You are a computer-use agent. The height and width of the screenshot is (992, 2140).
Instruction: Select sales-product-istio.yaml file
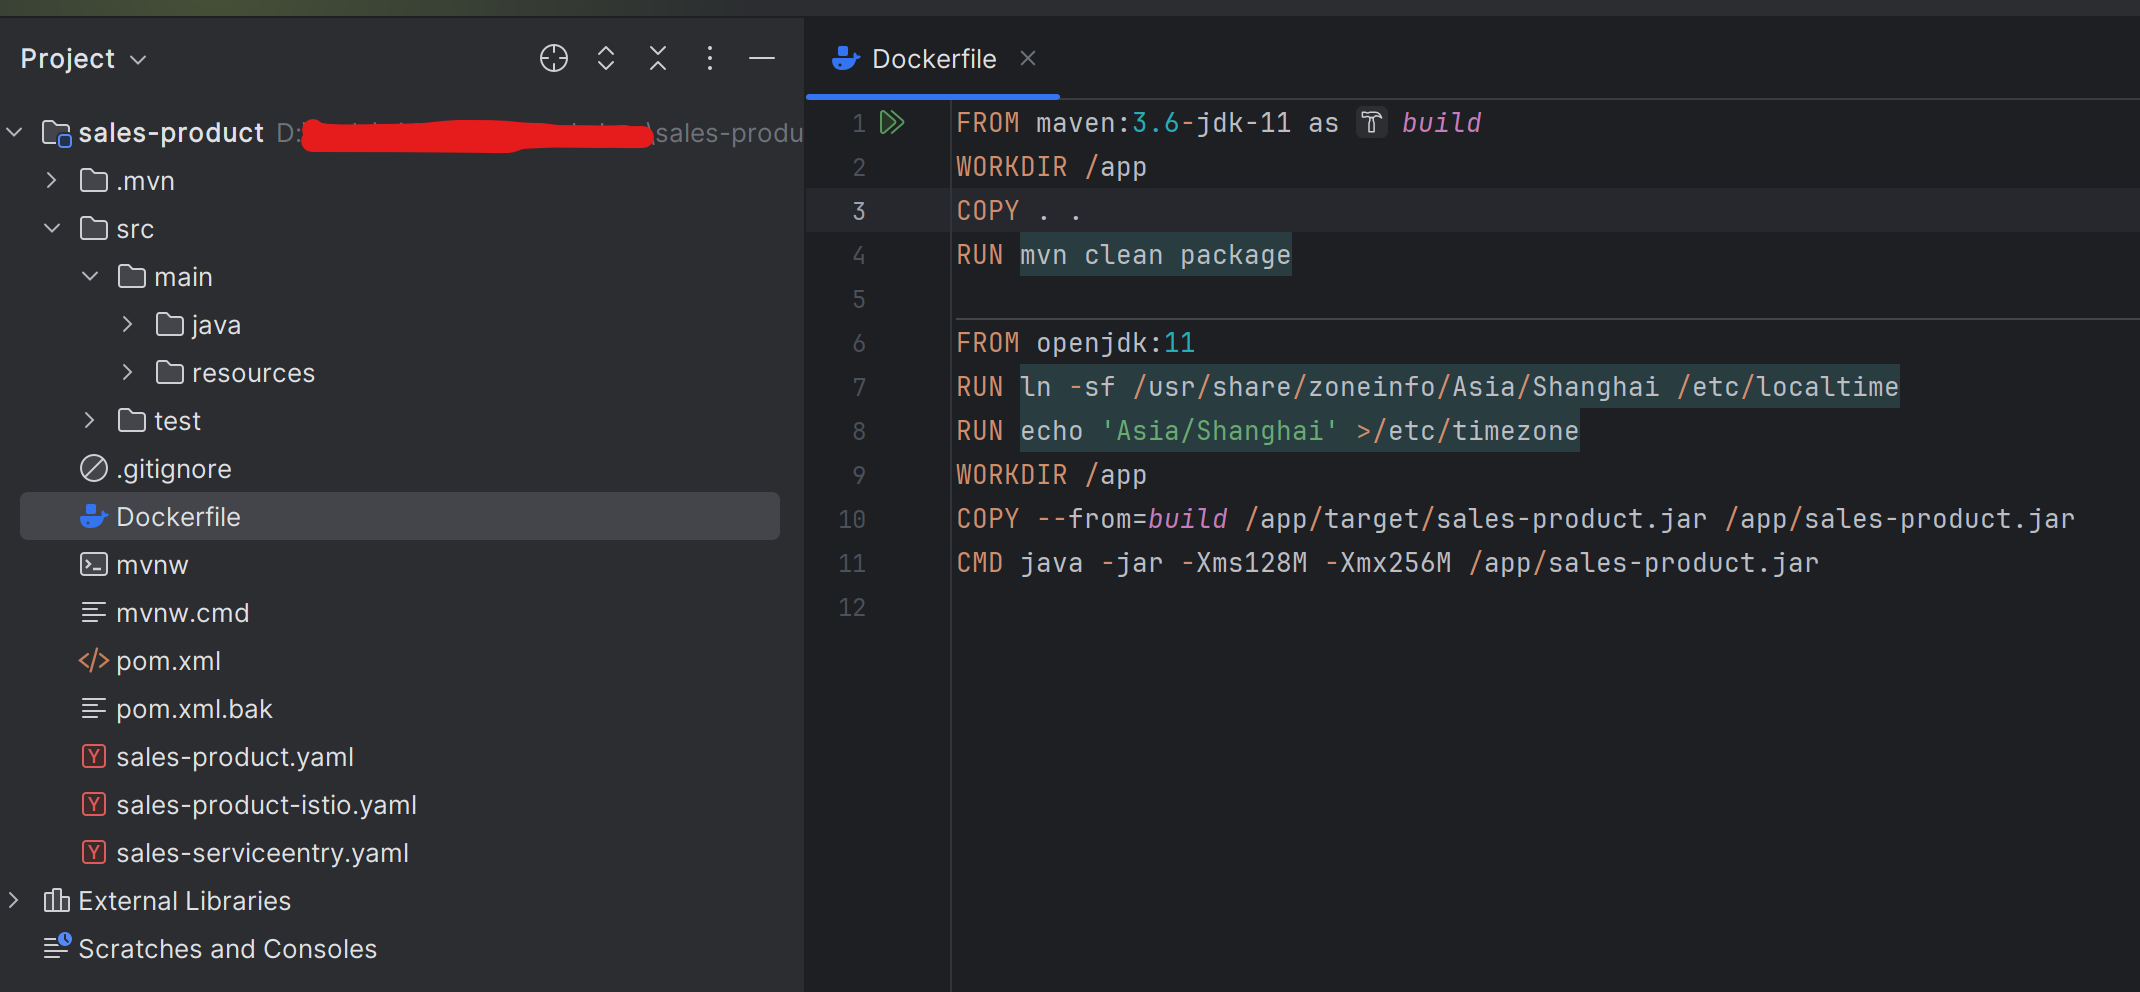pos(266,805)
